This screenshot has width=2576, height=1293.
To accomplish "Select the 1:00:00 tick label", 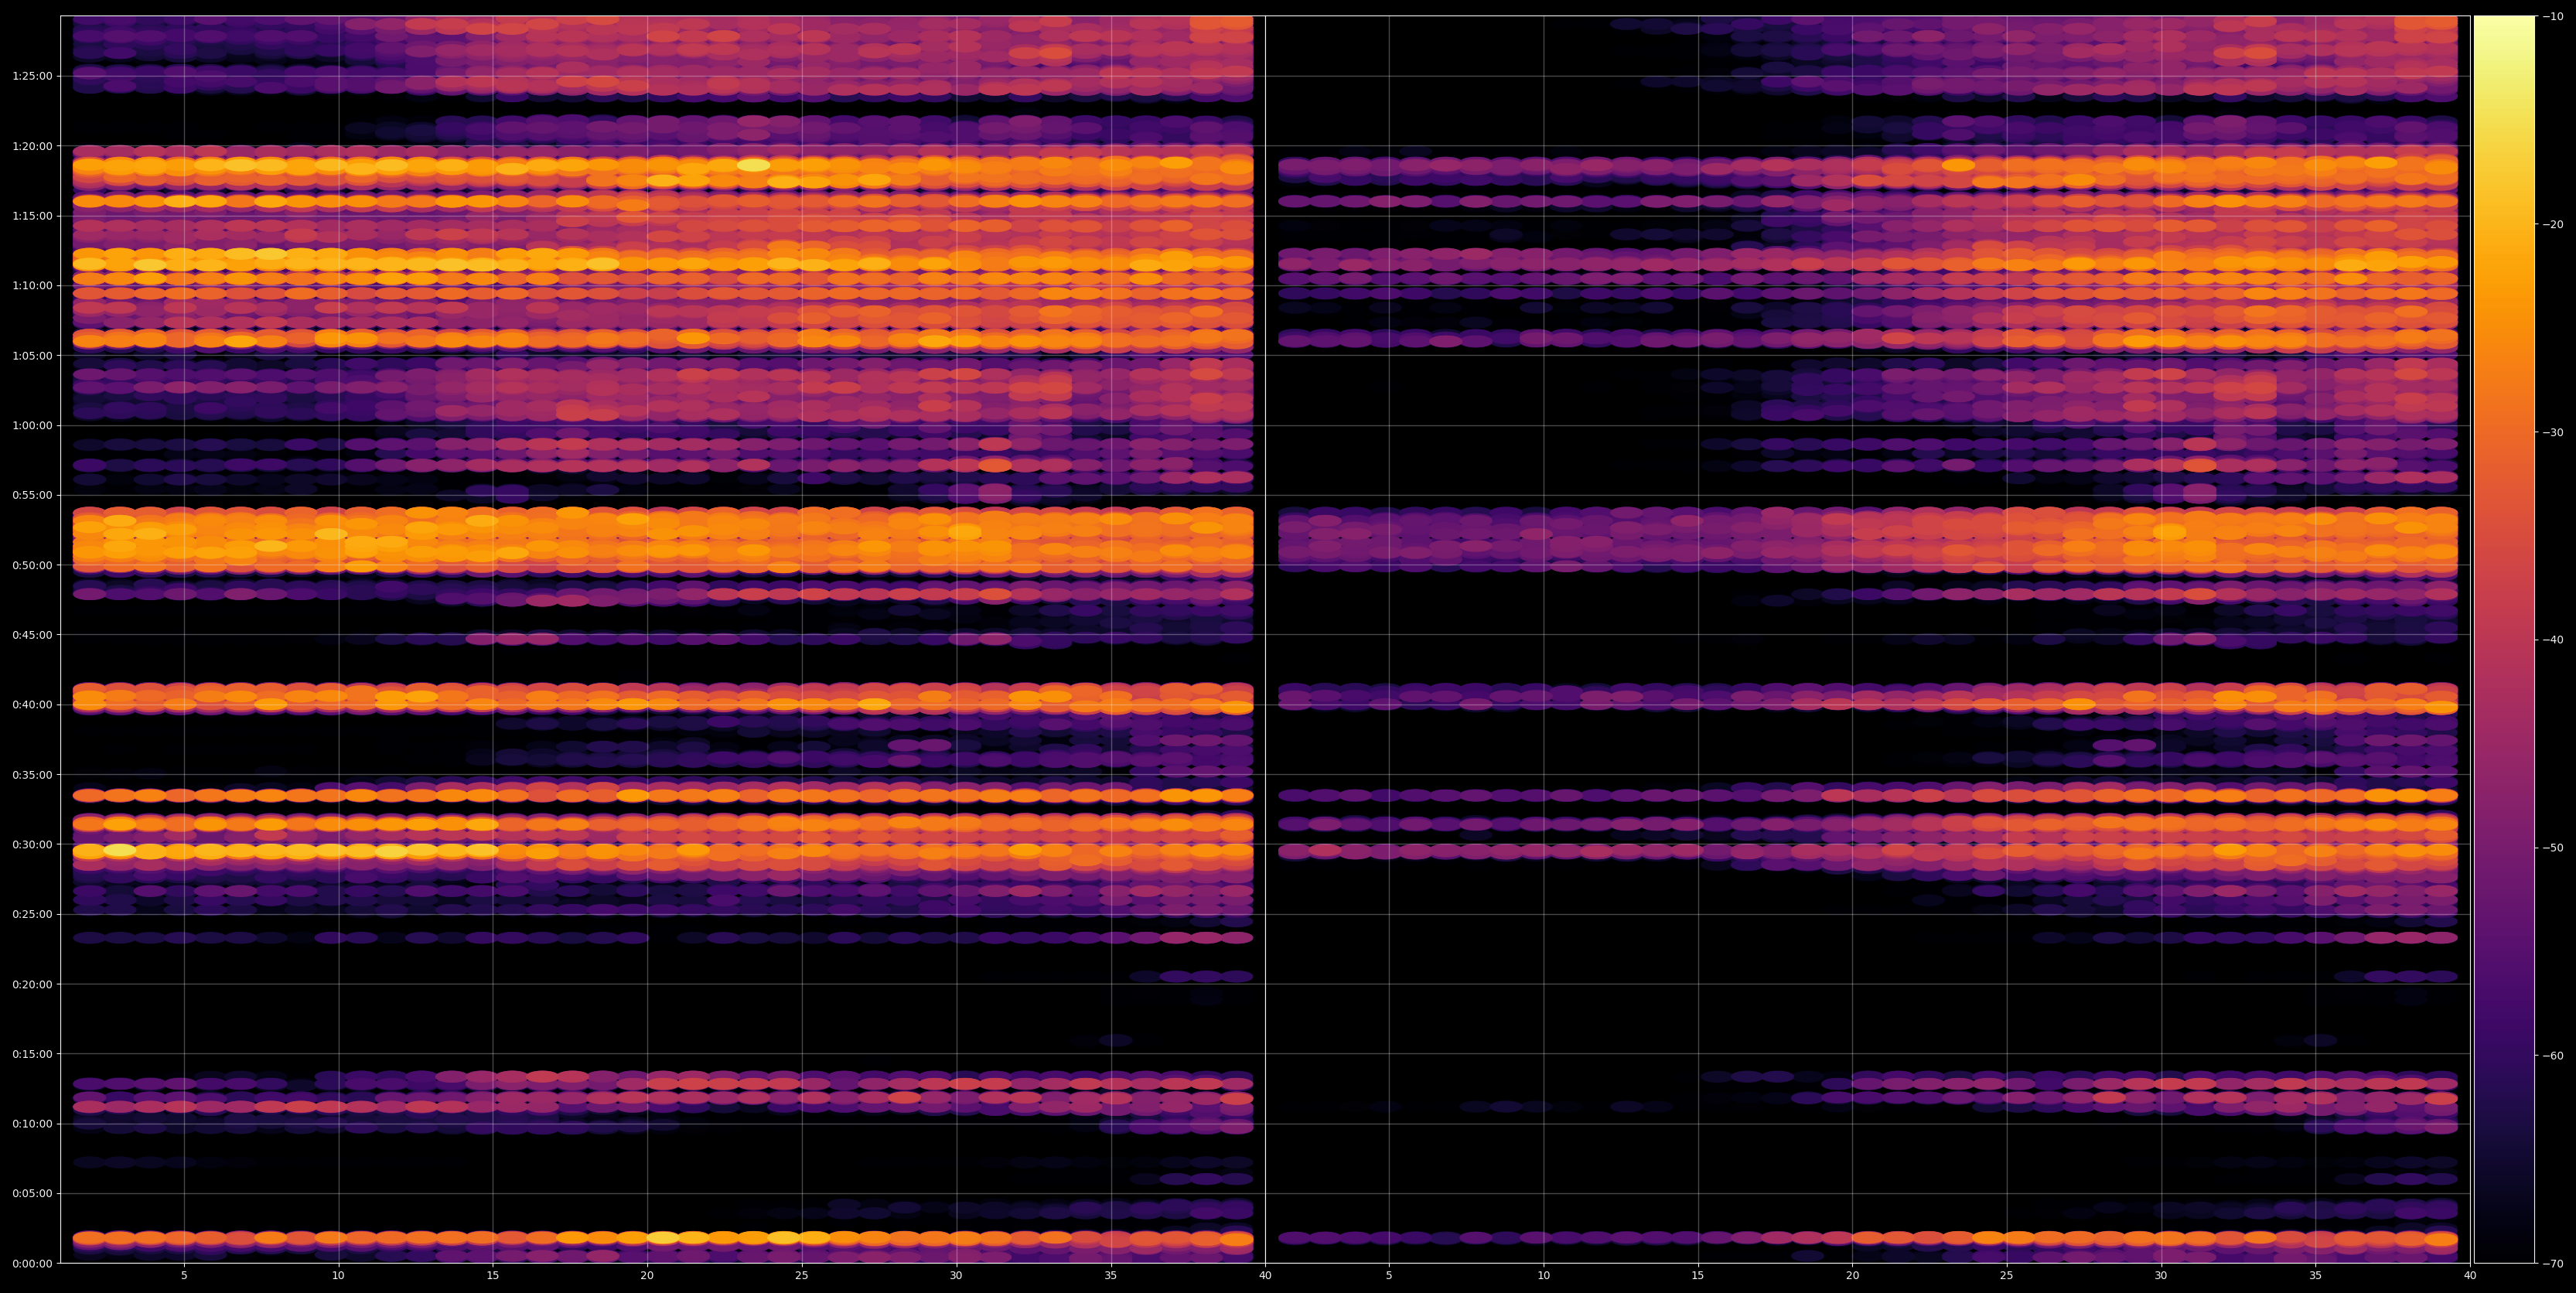I will 33,425.
